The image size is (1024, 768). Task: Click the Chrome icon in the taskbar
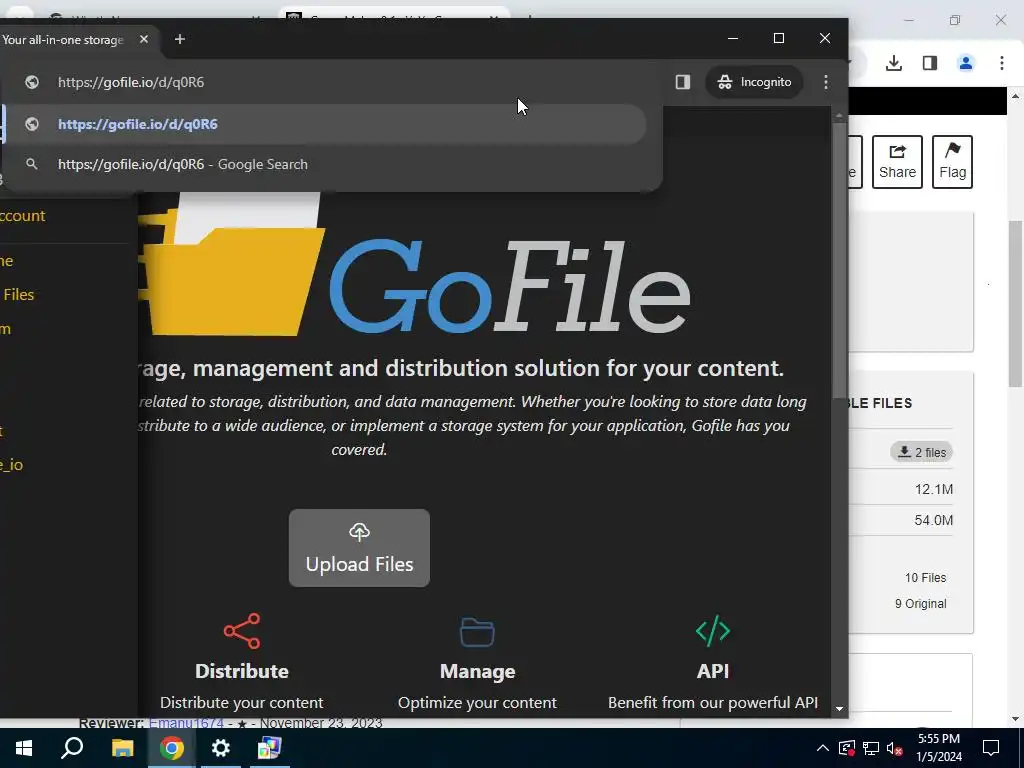pos(172,748)
